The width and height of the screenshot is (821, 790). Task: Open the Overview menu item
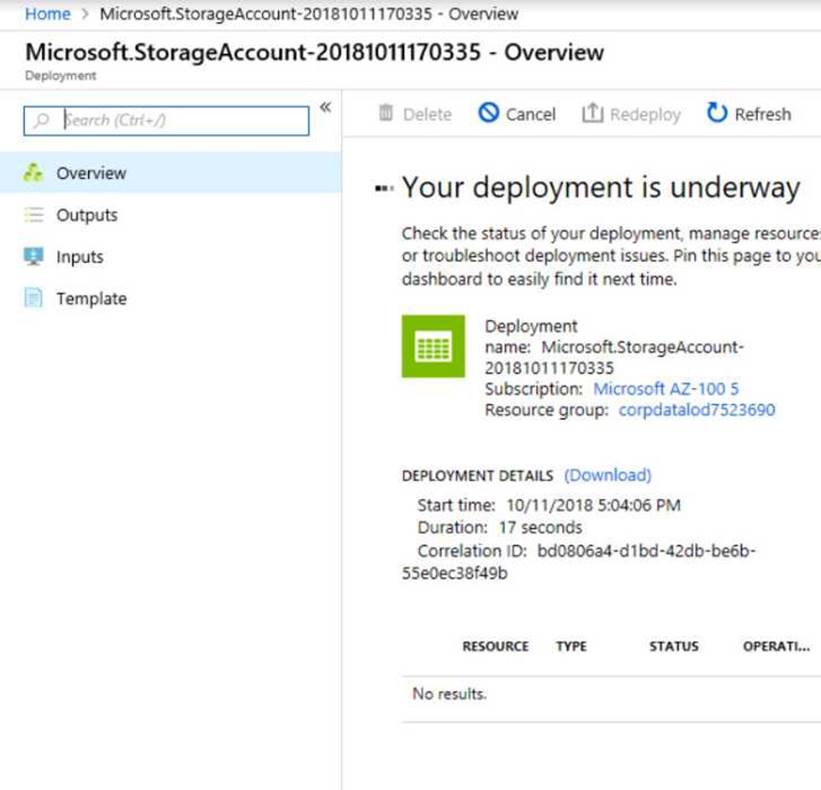click(x=170, y=173)
